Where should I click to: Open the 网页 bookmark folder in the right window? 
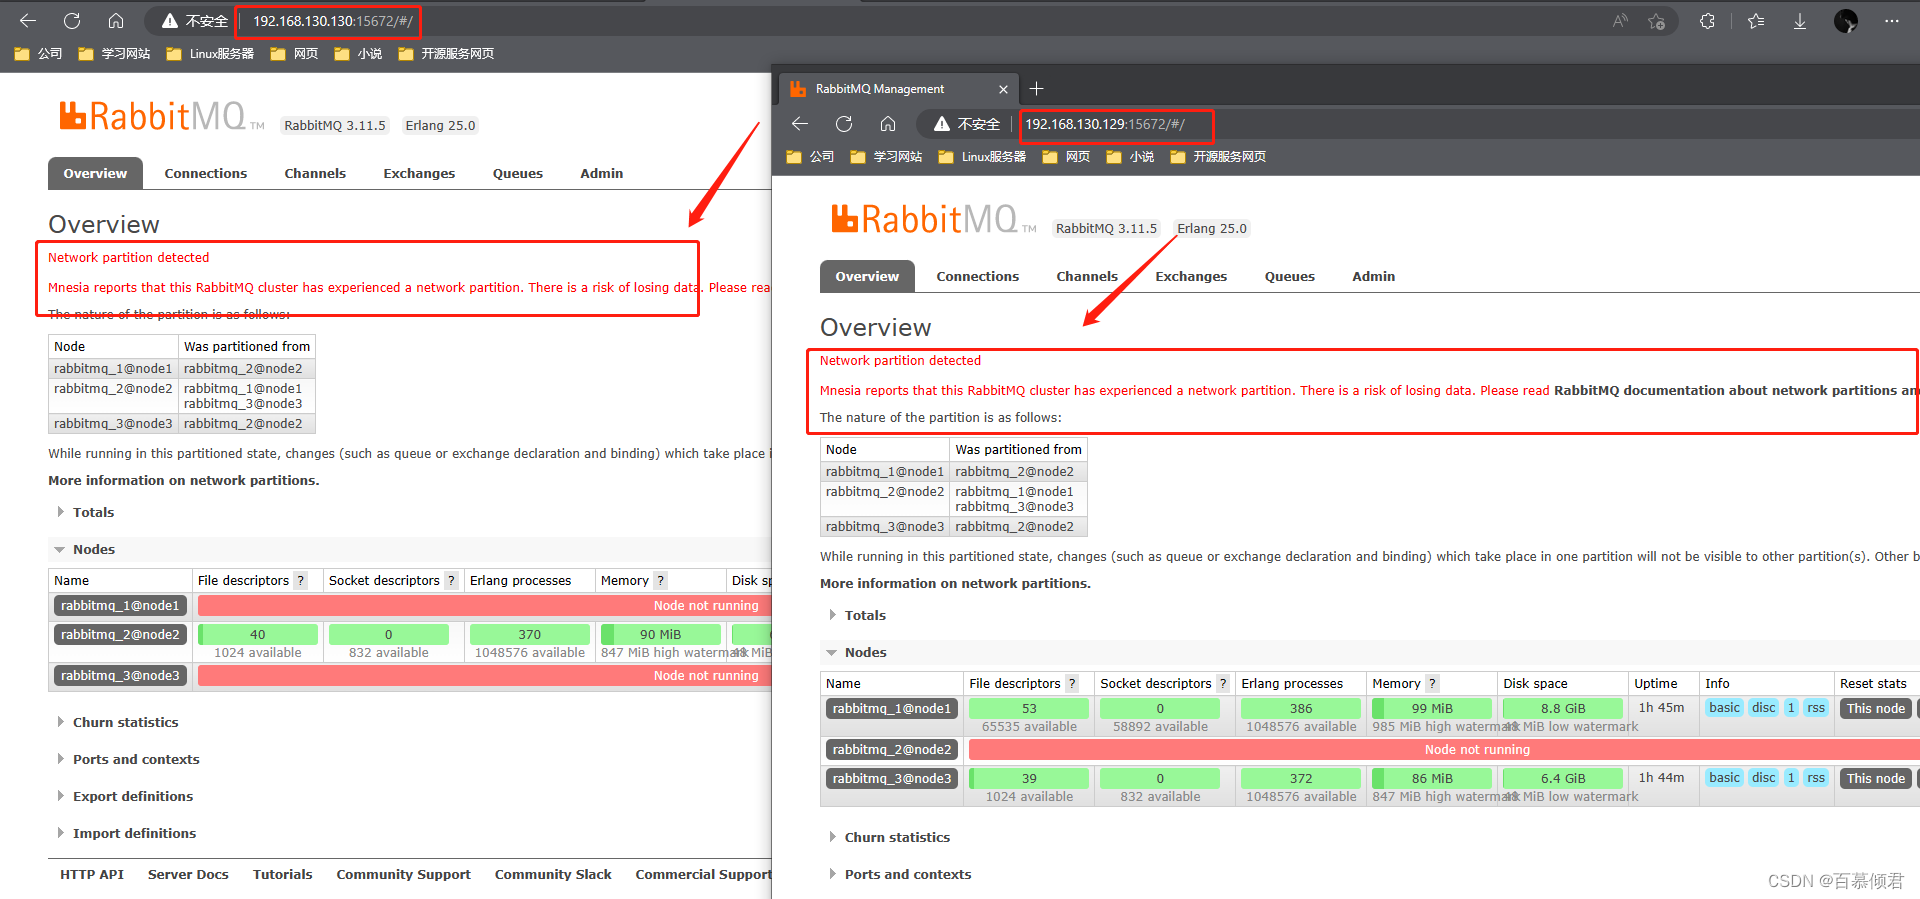tap(1066, 157)
